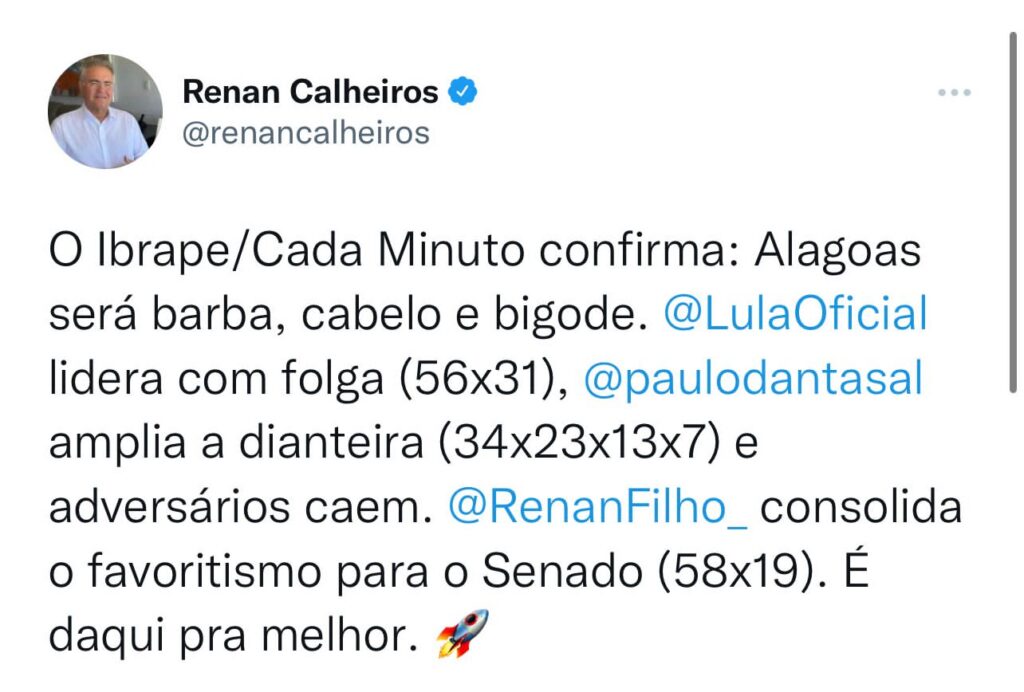This screenshot has width=1024, height=692.
Task: Click the Renan Calheiros display name
Action: point(310,93)
